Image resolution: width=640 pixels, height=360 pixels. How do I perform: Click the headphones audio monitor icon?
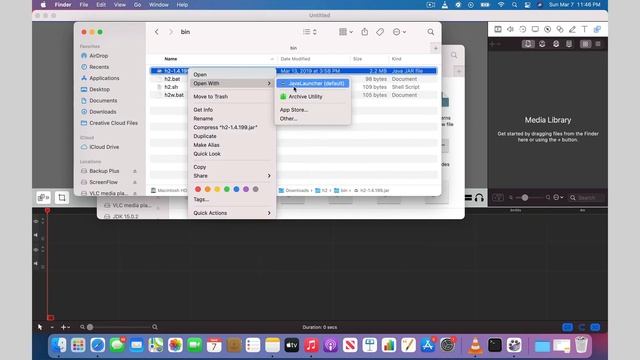click(479, 198)
